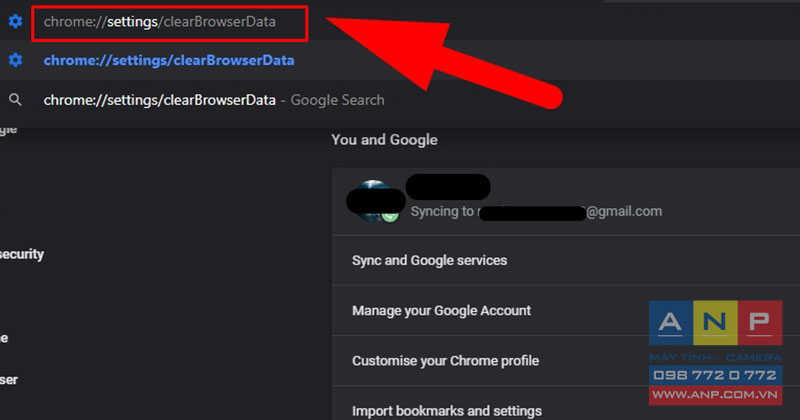
Task: Select the sidebar item ending in "gle"
Action: 9,130
